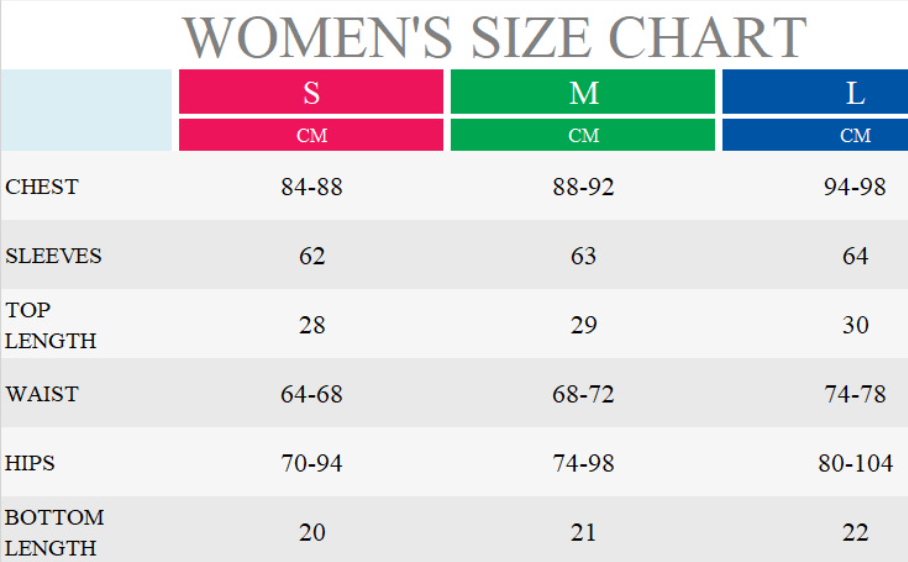Click the CM unit under size M
Screen dimensions: 908x562
point(583,135)
